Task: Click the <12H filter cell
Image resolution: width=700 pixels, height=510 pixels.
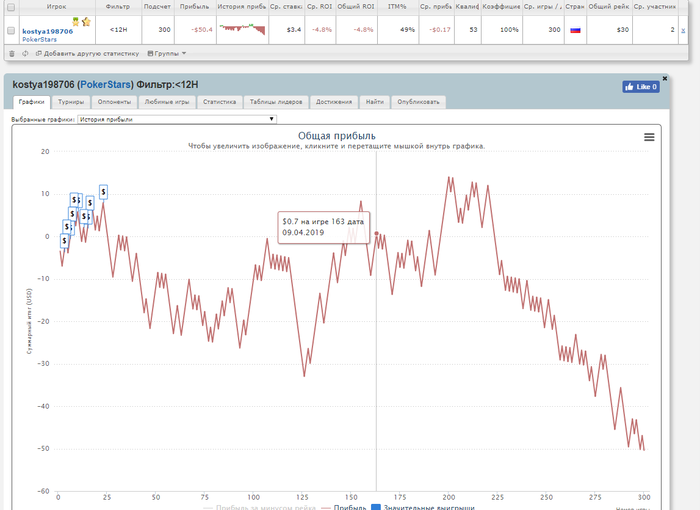Action: pos(118,30)
